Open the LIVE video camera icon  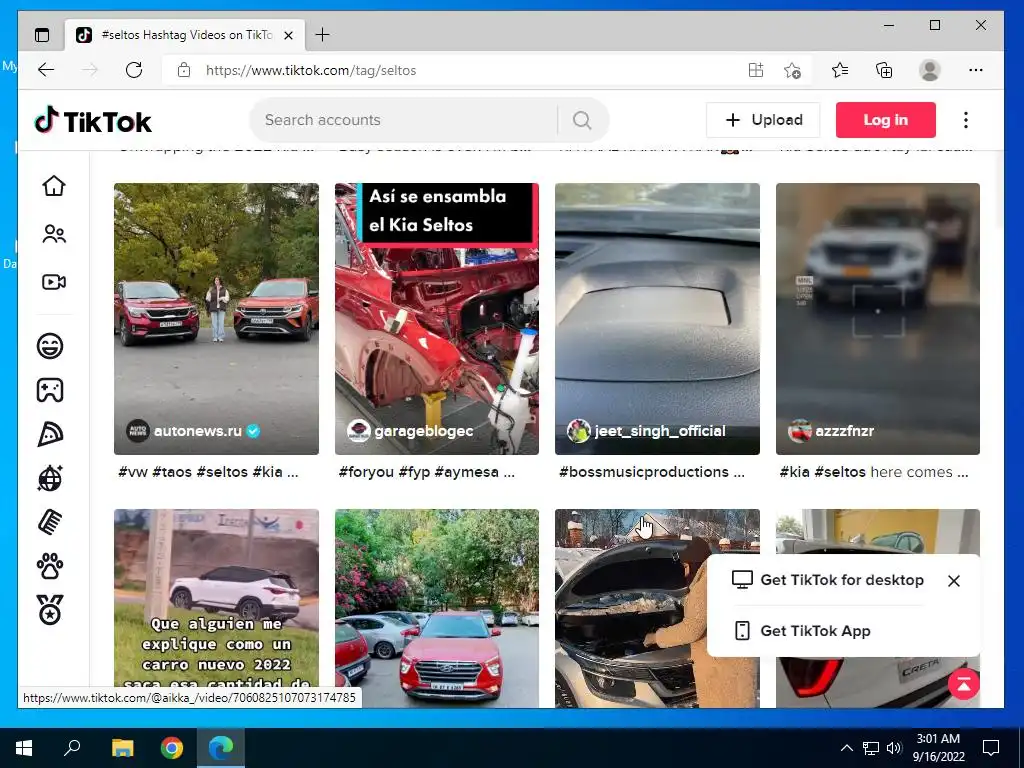[x=54, y=282]
